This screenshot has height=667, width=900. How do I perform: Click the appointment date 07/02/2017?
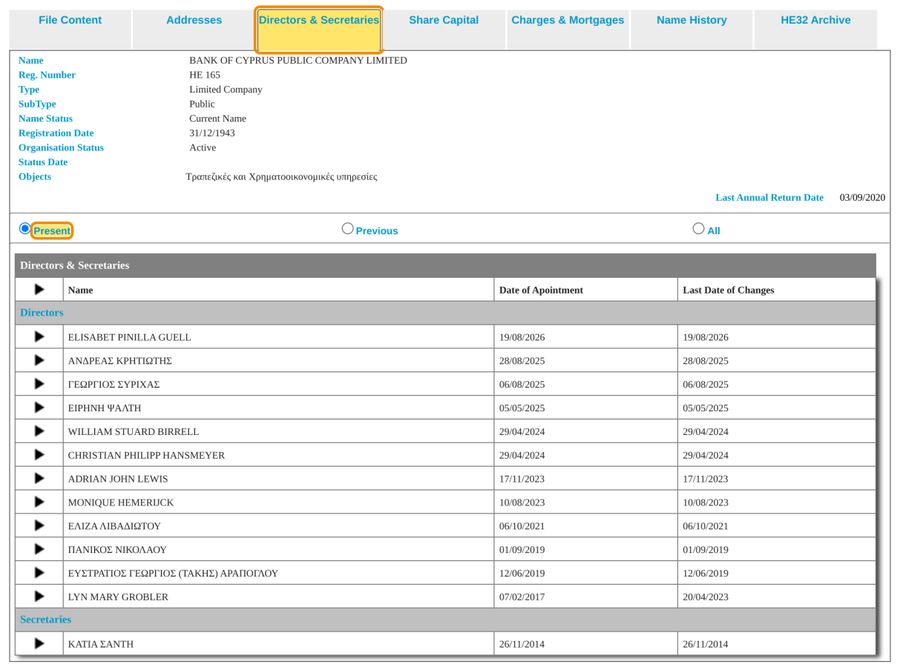(522, 597)
